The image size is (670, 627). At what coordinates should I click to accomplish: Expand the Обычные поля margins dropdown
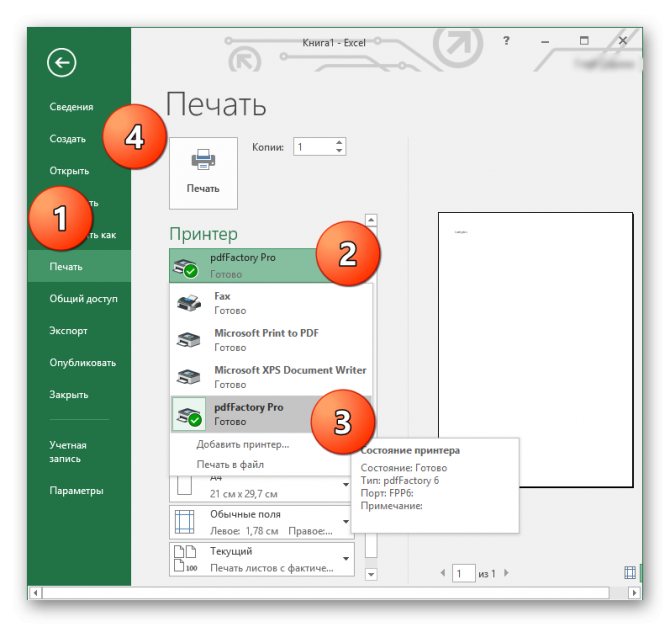[345, 522]
